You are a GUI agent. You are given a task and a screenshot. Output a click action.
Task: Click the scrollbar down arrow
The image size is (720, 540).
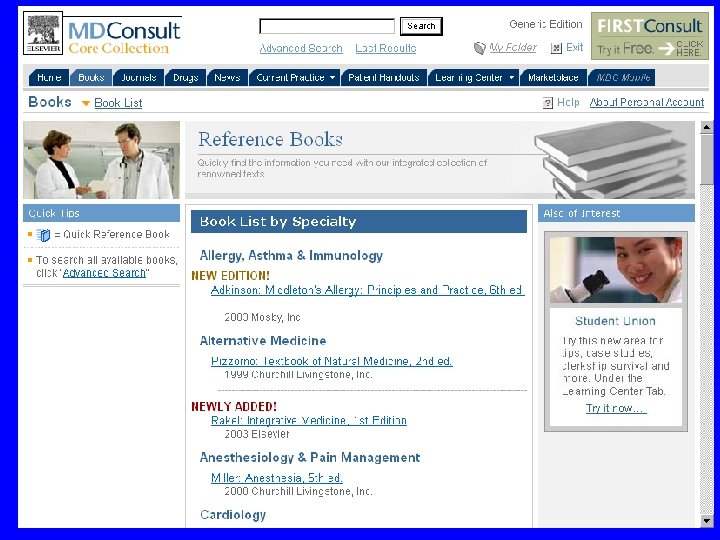[706, 521]
